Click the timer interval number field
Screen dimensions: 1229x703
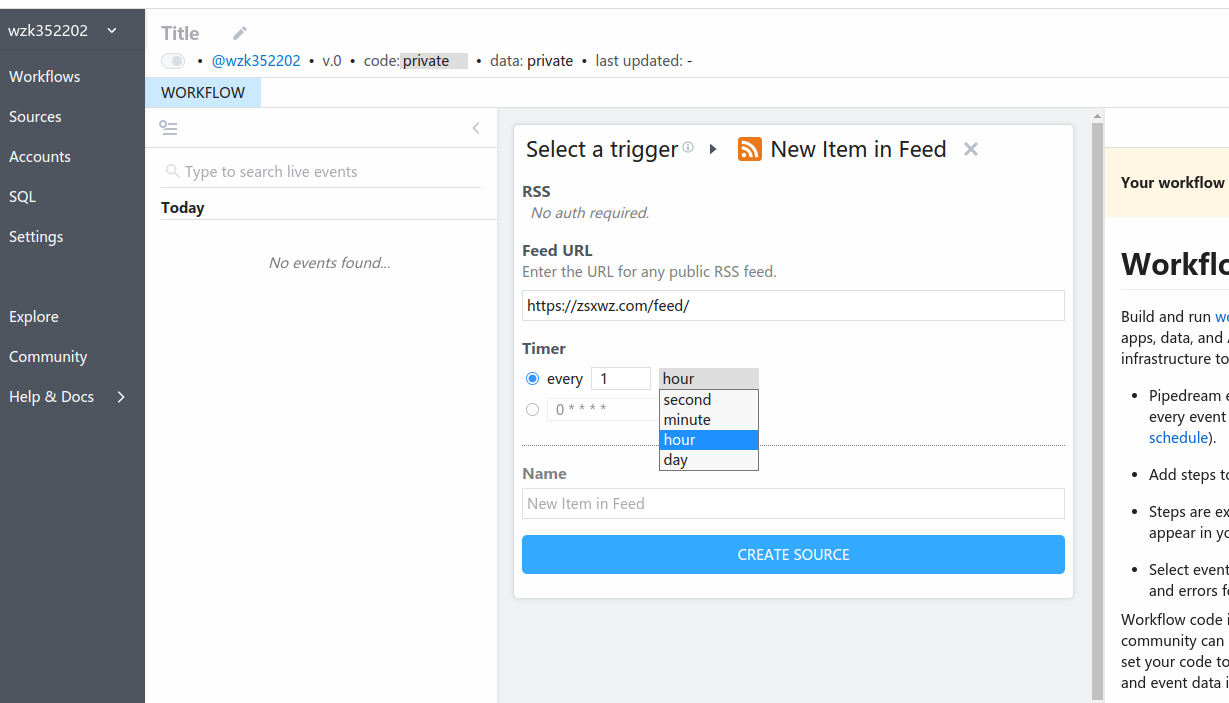(x=620, y=379)
